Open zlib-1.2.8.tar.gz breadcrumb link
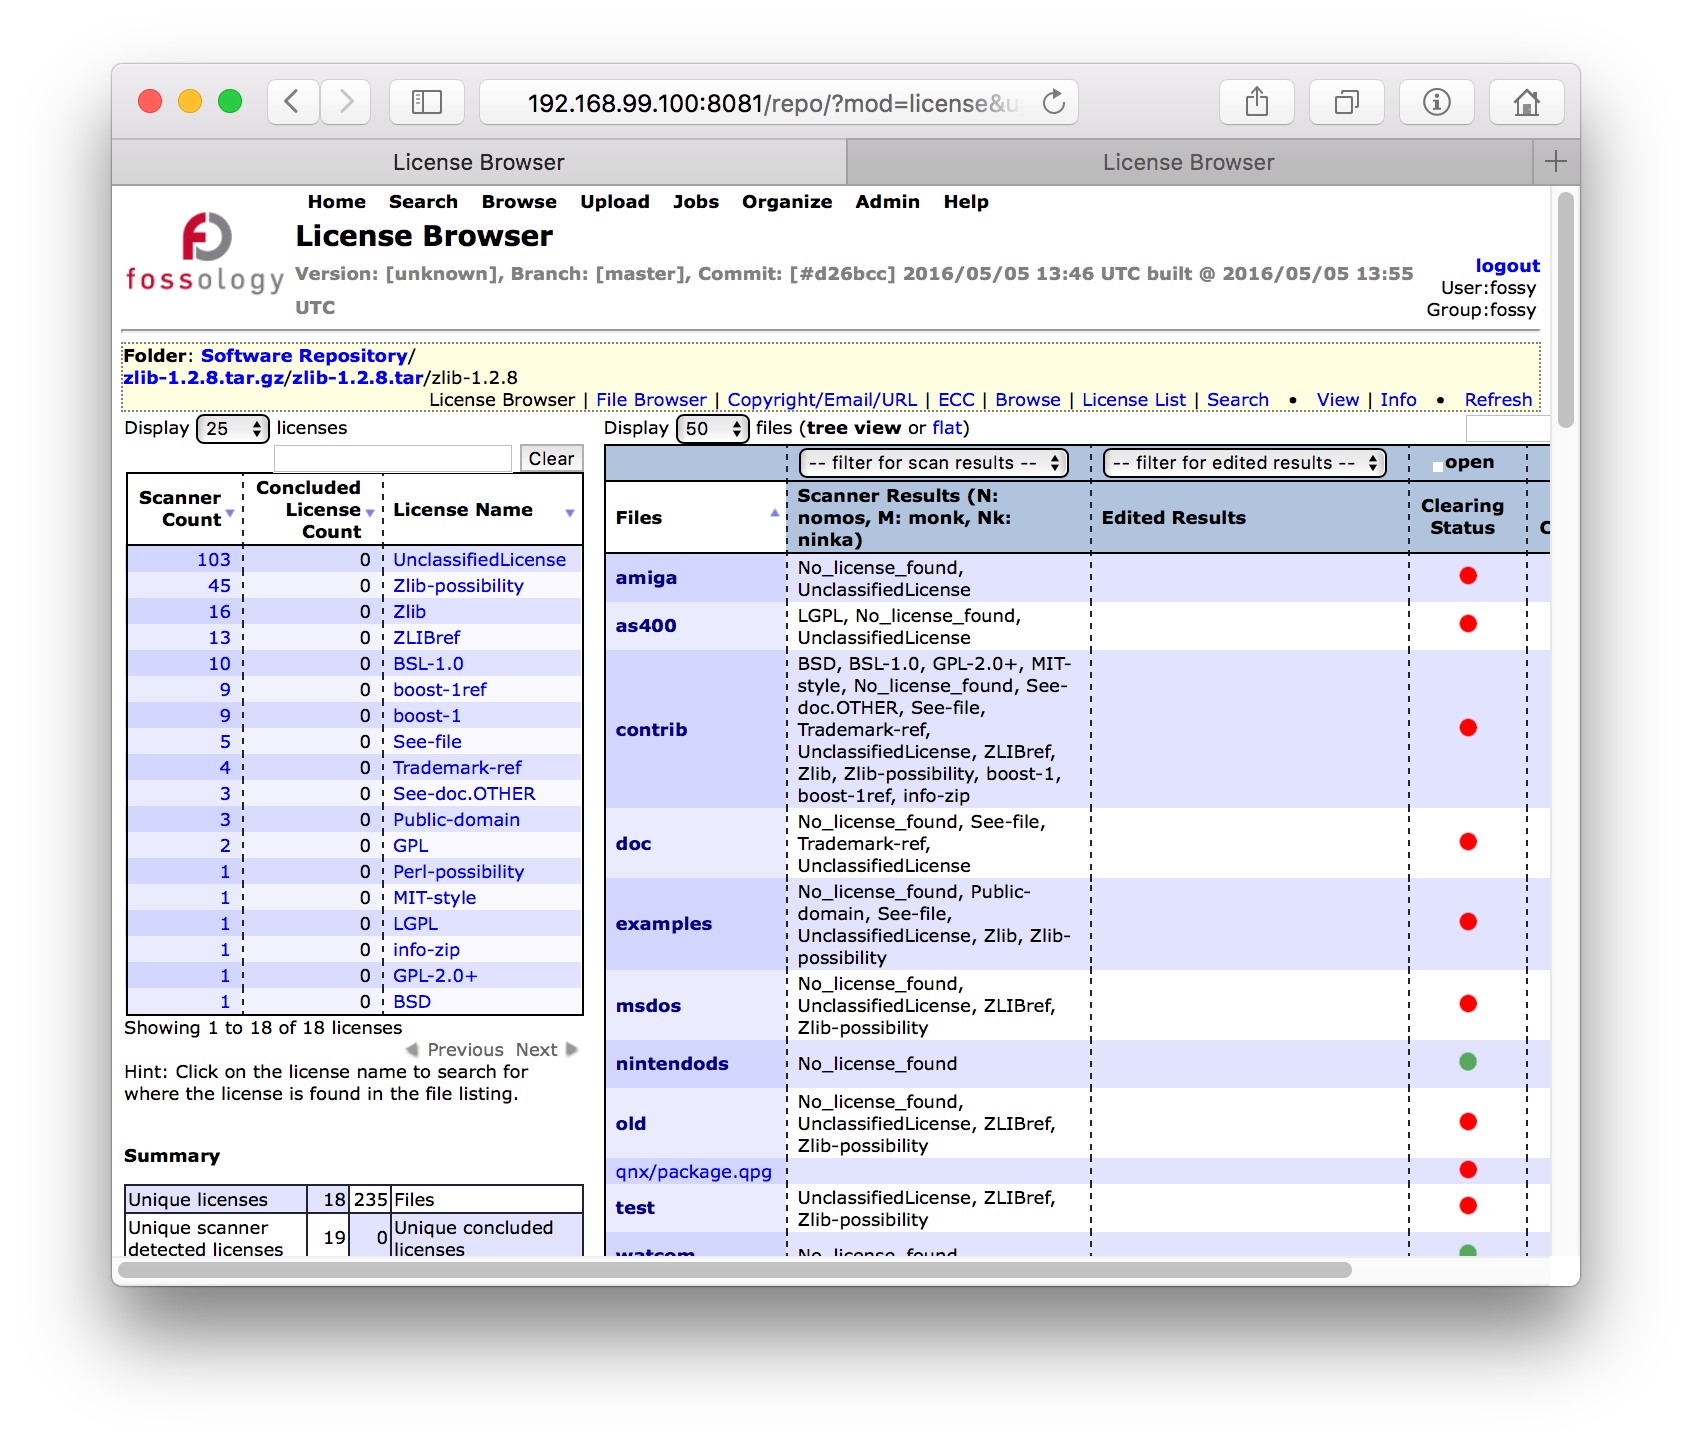This screenshot has height=1446, width=1692. [203, 377]
